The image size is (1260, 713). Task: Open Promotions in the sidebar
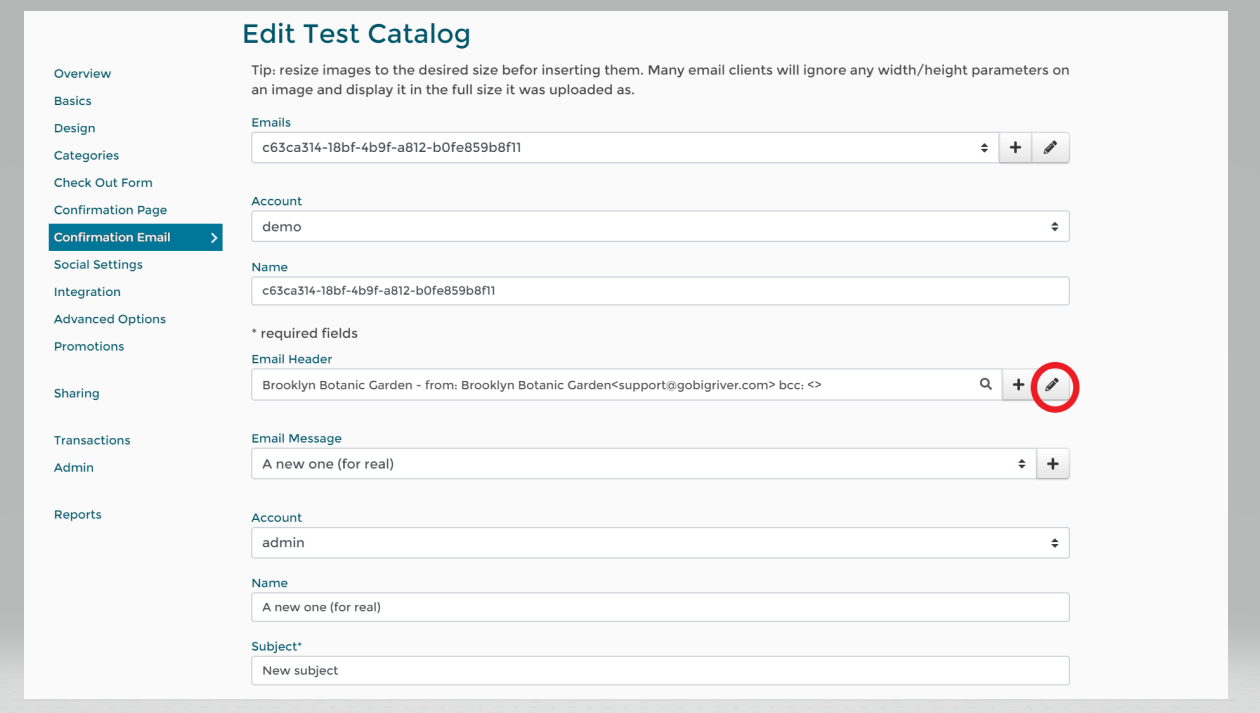coord(89,346)
